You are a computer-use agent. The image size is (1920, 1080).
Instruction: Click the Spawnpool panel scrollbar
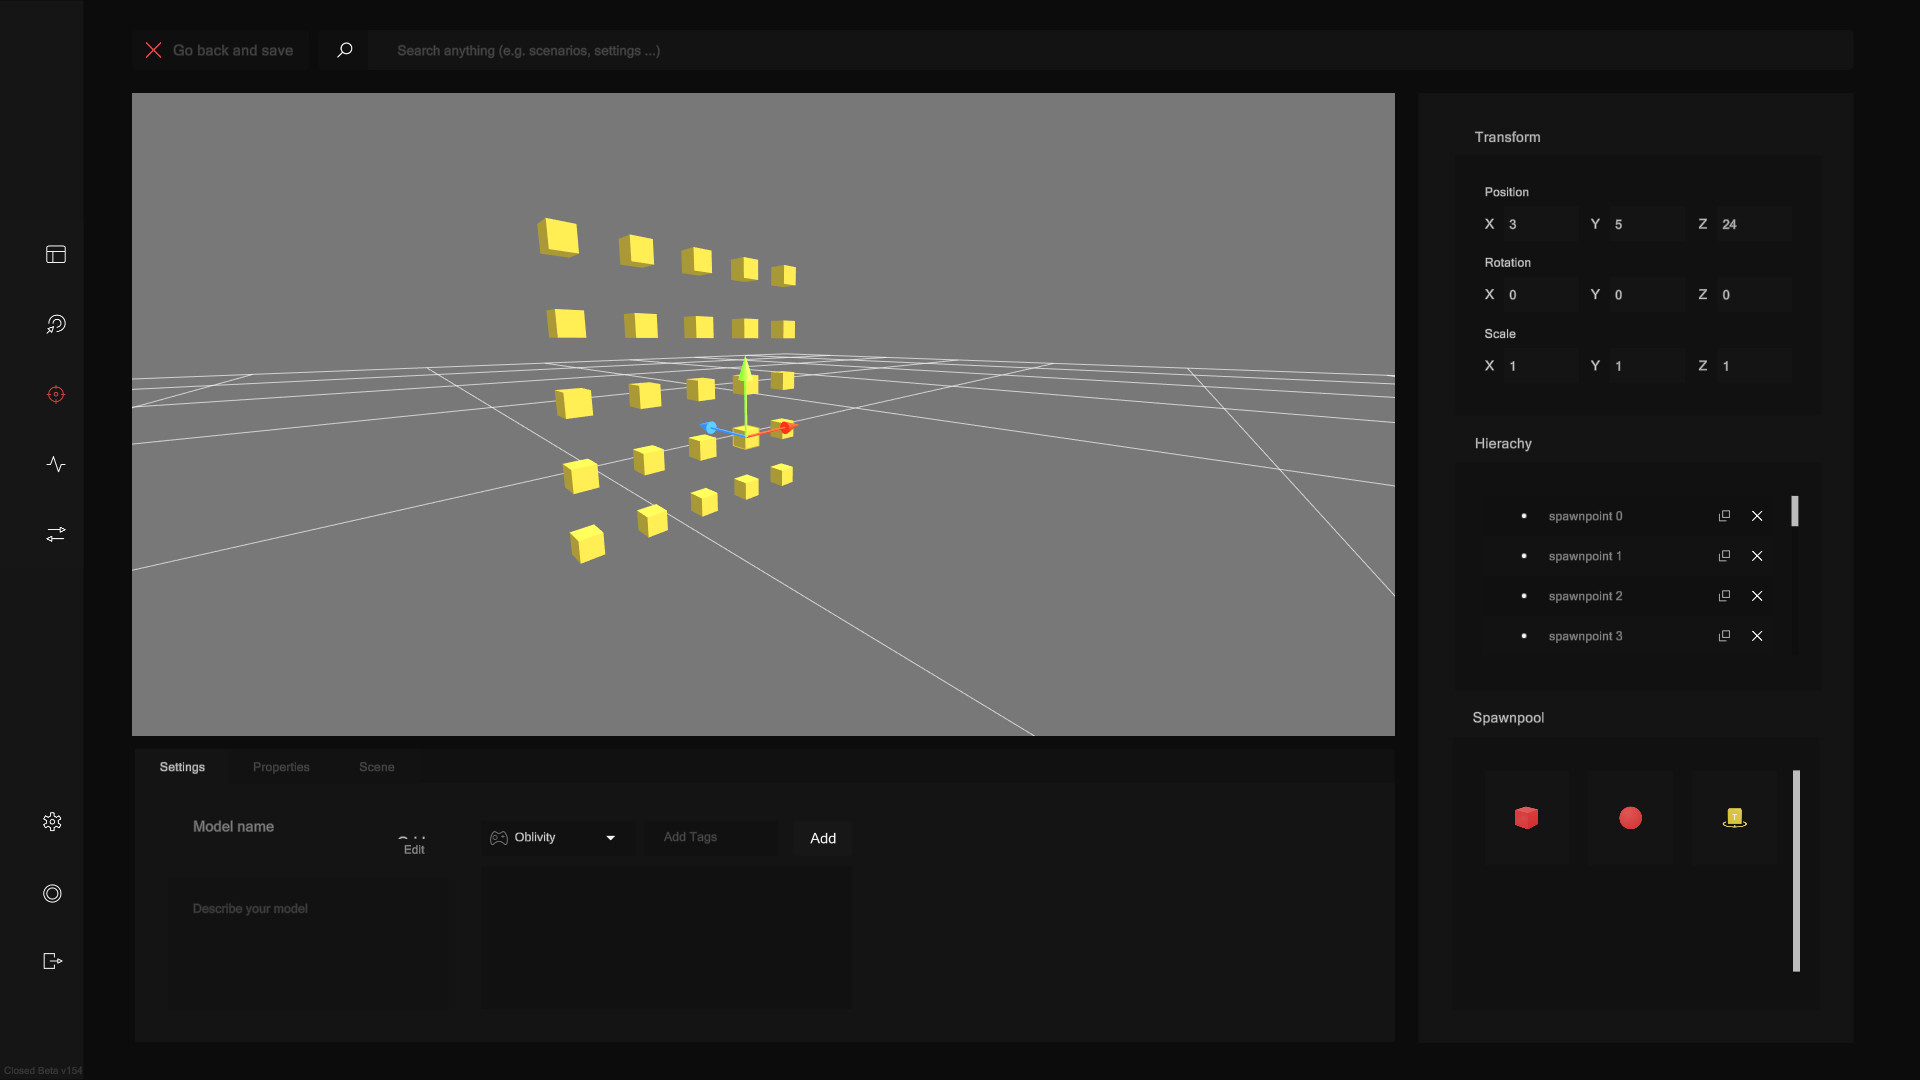pos(1797,870)
